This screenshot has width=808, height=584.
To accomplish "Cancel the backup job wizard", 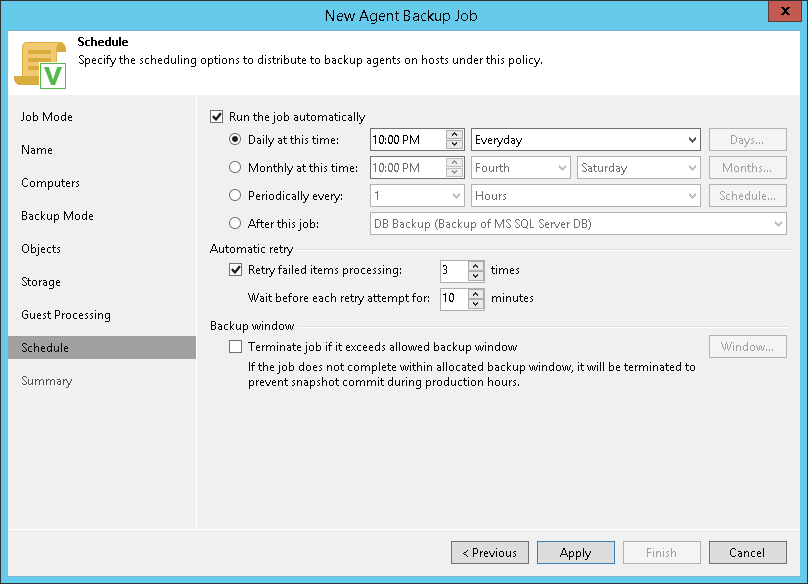I will [747, 553].
